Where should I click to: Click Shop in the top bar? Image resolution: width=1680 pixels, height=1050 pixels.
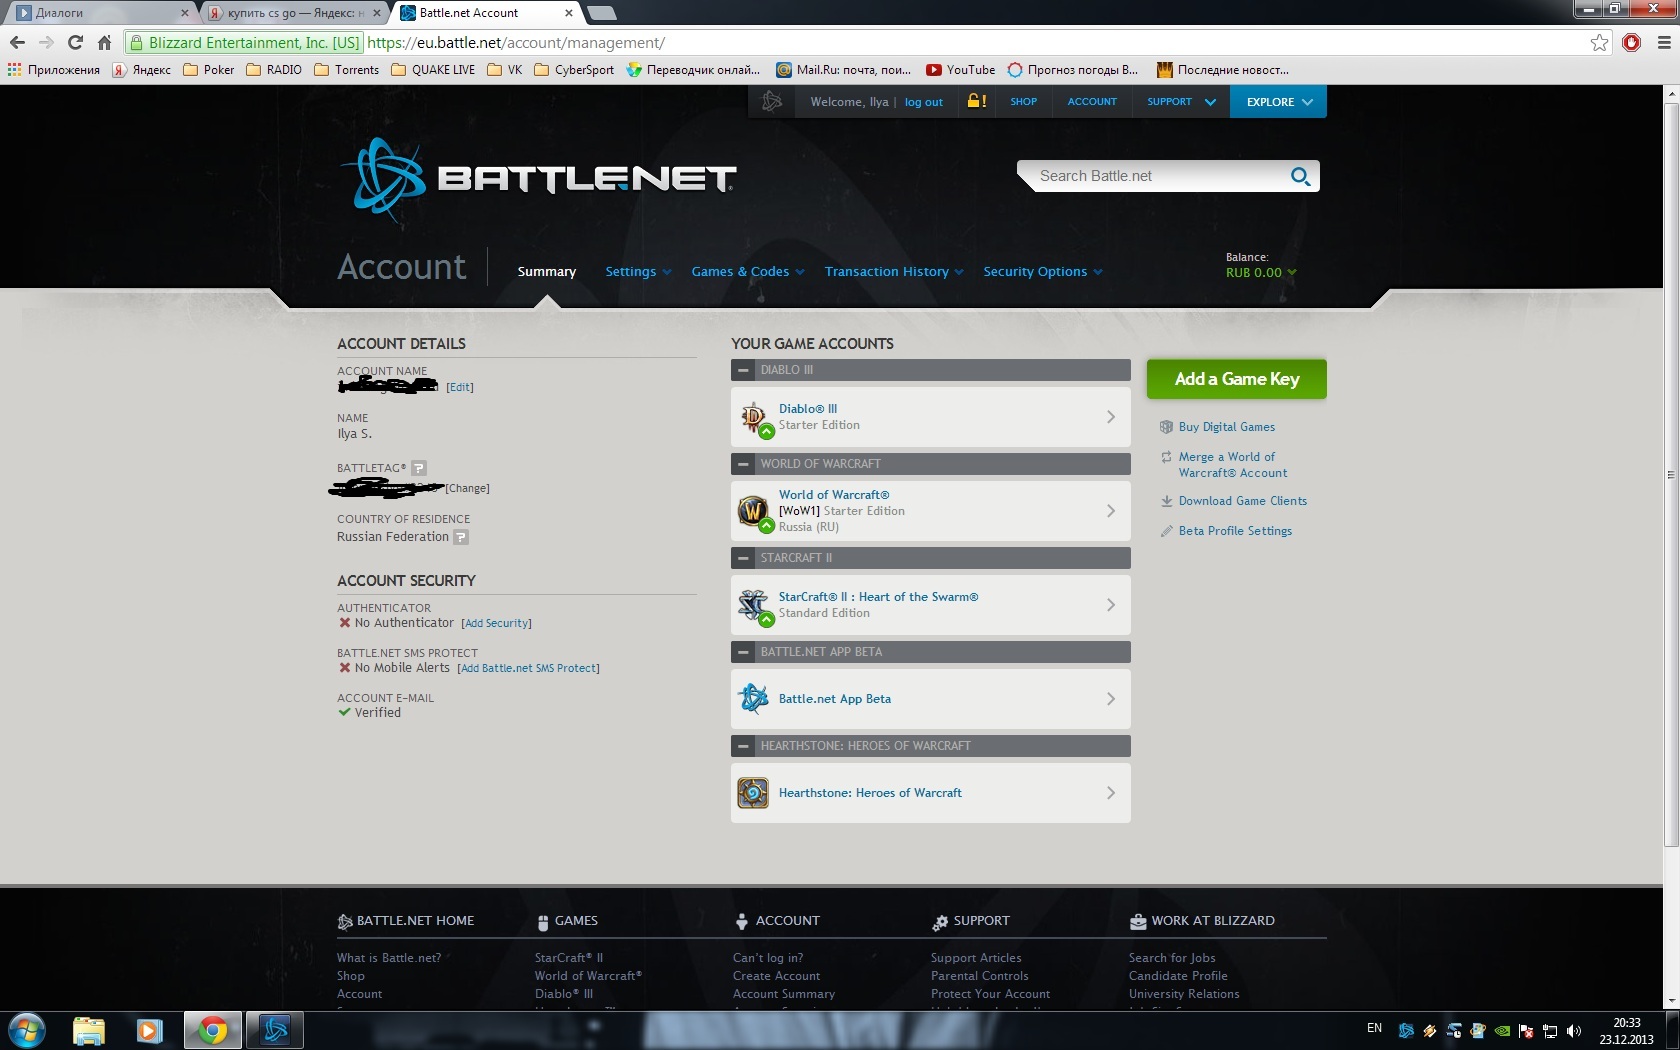coord(1023,102)
